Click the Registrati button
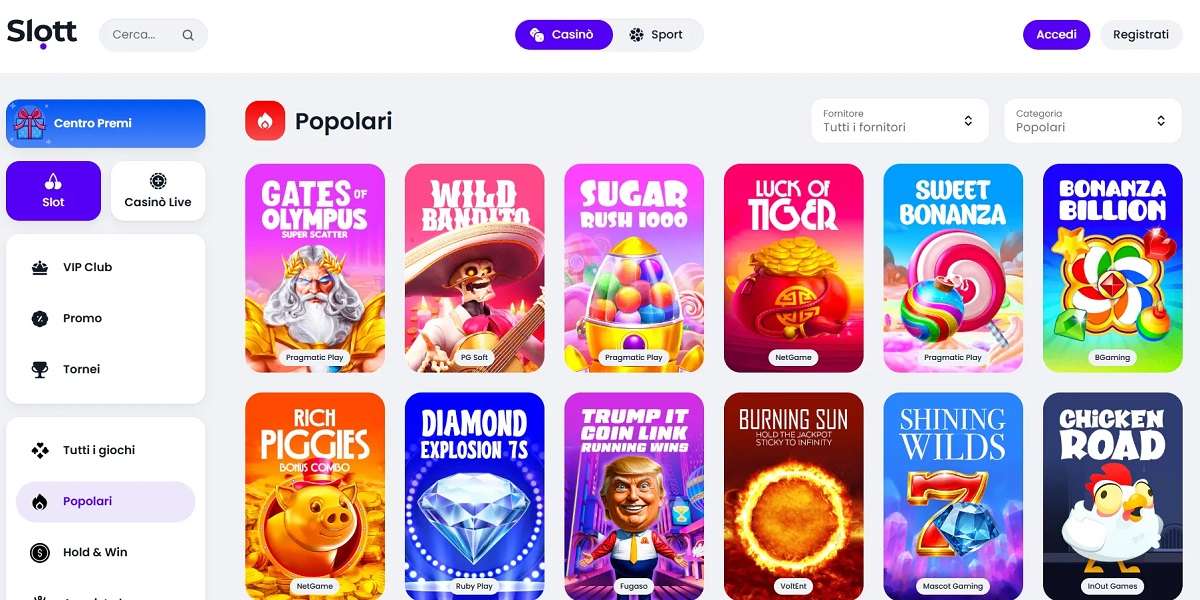The image size is (1200, 600). coord(1141,34)
